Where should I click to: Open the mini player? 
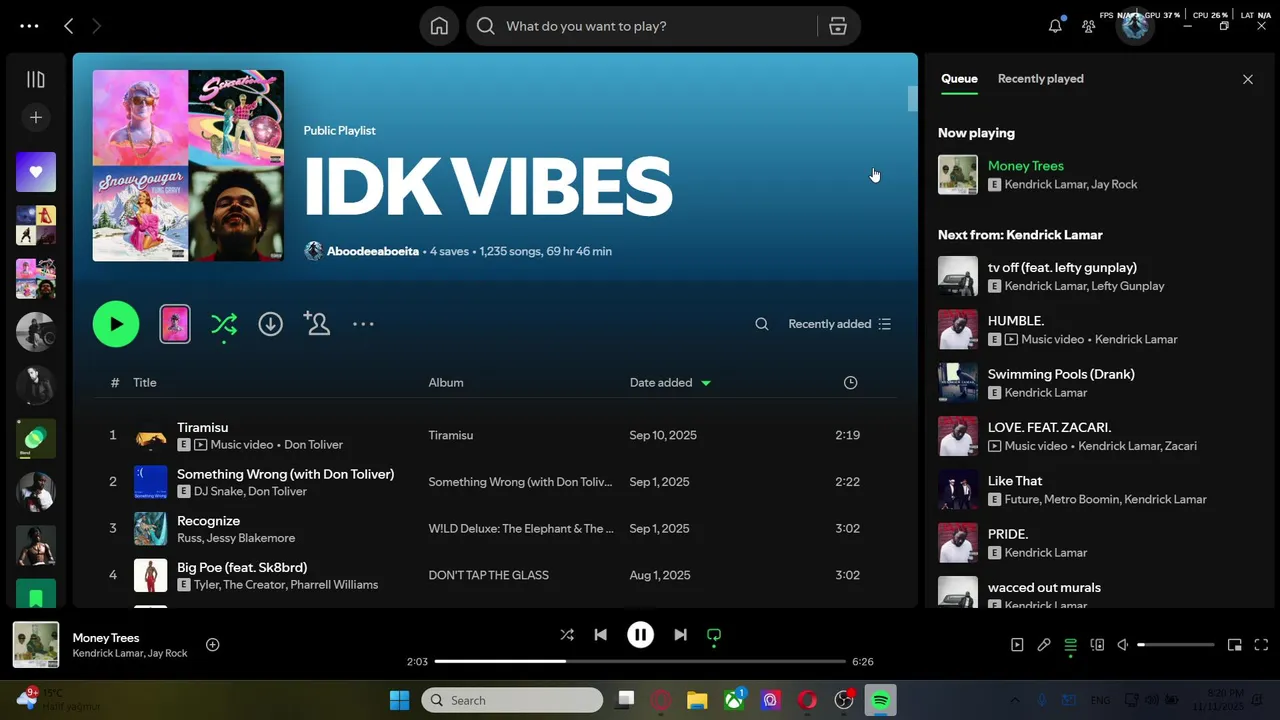coord(1235,645)
